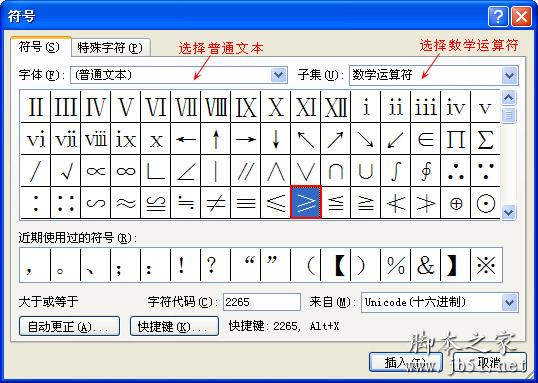Click the 插入 button
538x383 pixels.
406,362
